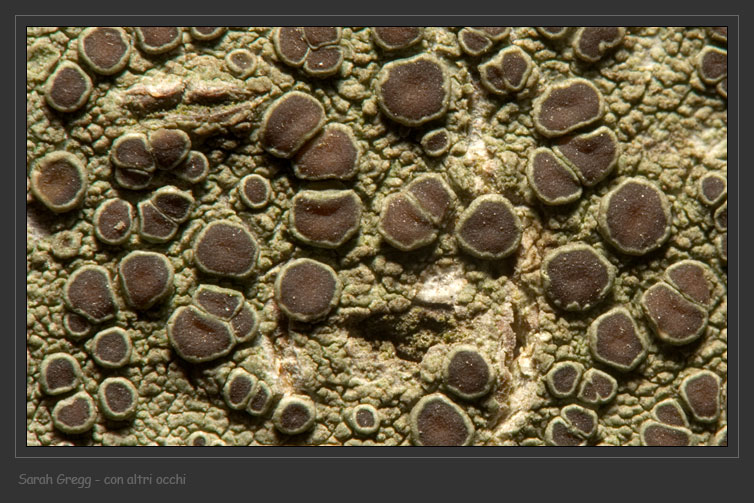Click the large round disc near right edge
The width and height of the screenshot is (754, 503).
[x=634, y=215]
